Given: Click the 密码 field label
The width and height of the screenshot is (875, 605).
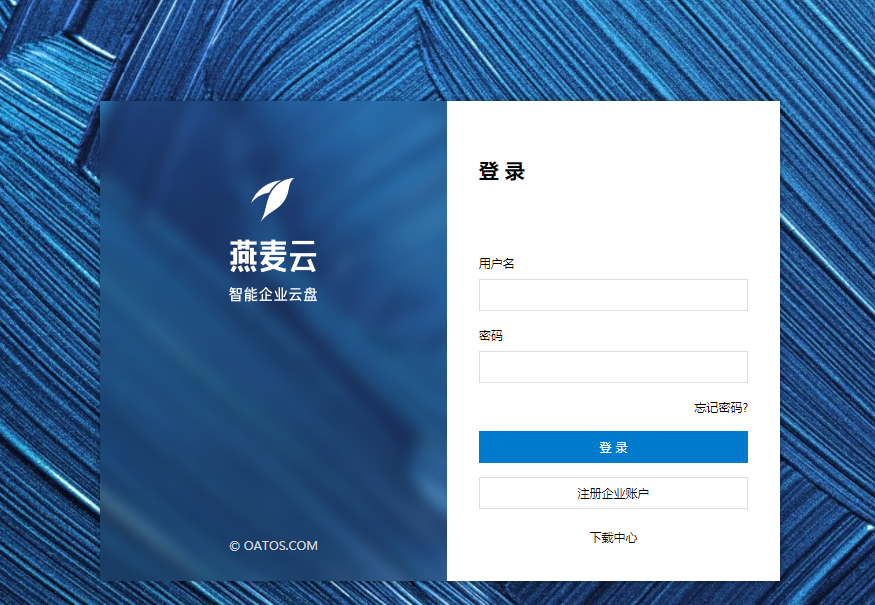Looking at the screenshot, I should 491,335.
